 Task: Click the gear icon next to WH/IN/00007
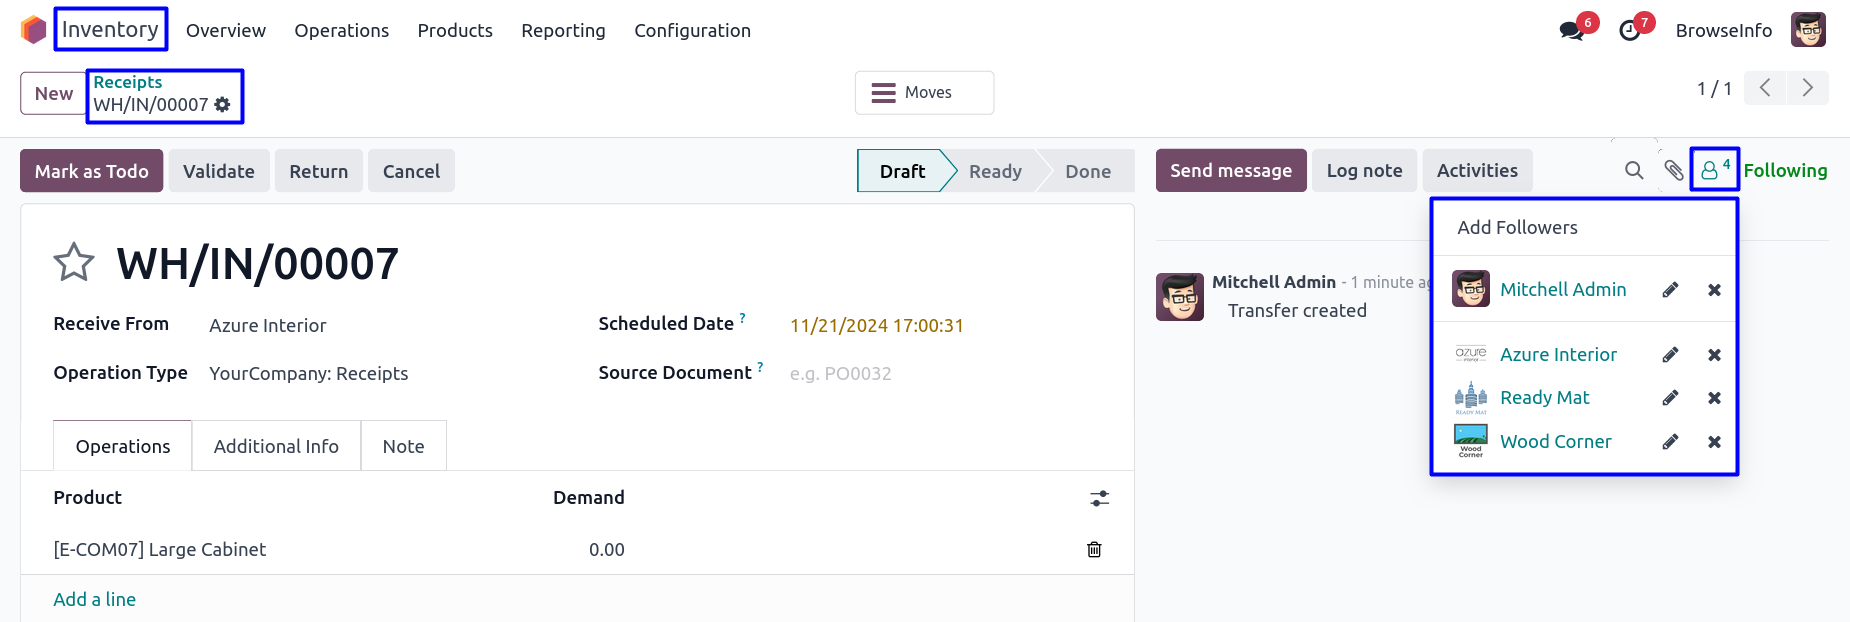223,104
